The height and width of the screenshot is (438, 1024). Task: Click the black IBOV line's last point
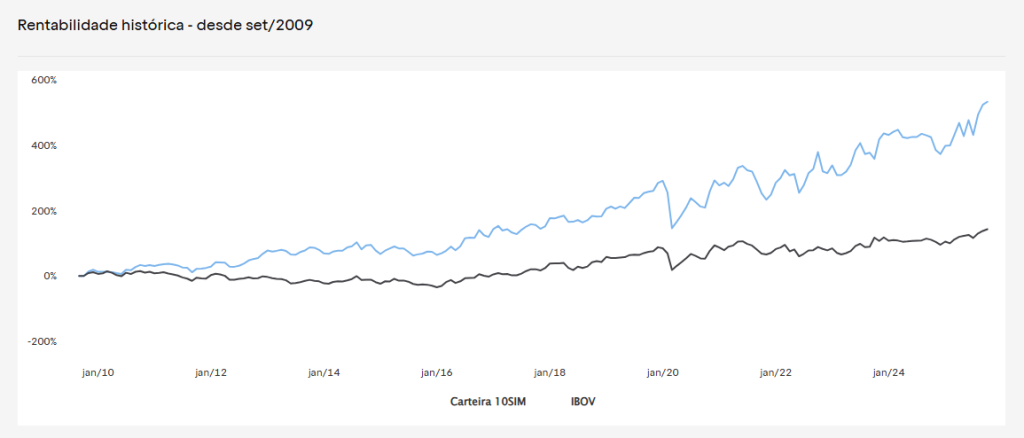pos(988,229)
